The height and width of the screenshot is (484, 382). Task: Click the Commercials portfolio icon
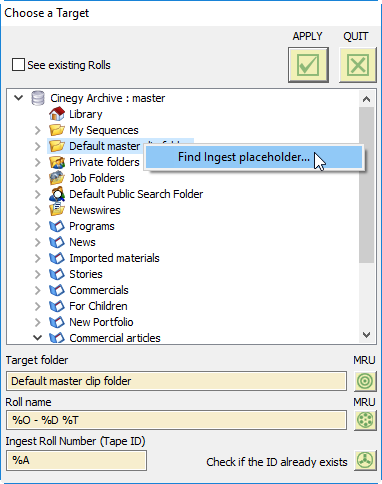[x=57, y=290]
